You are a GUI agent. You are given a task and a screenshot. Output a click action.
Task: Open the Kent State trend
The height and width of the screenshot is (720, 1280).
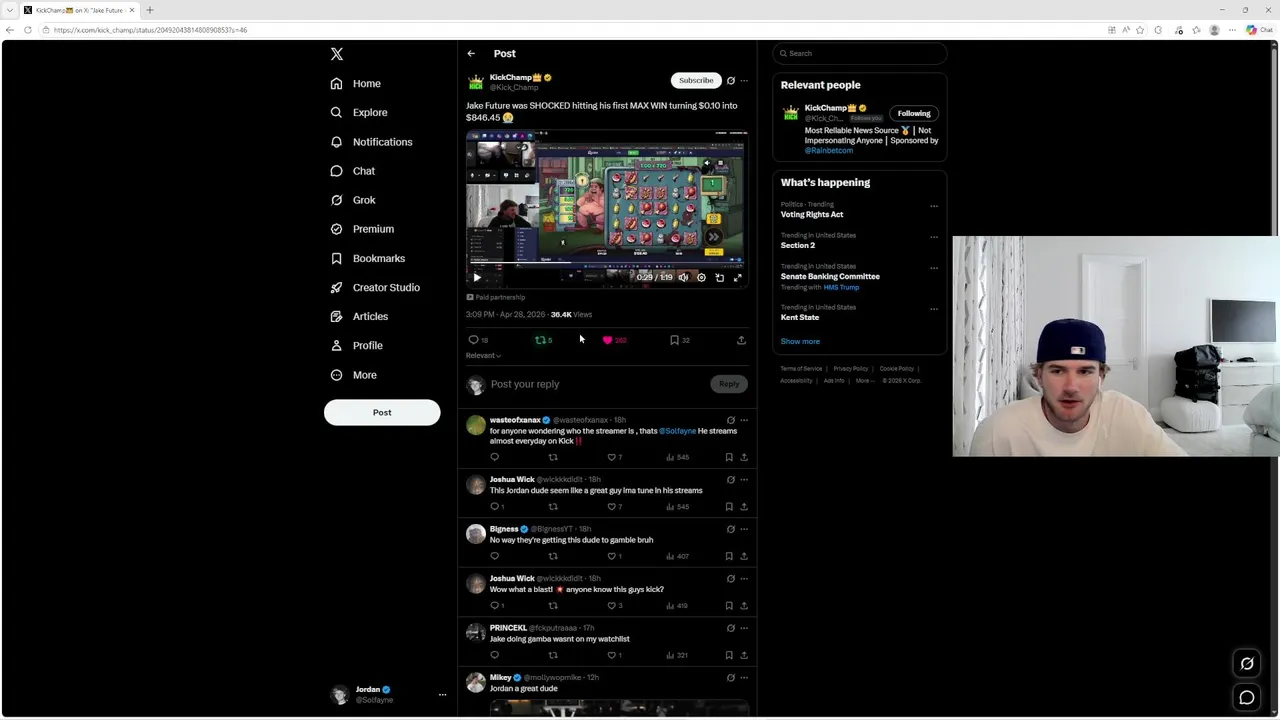[800, 318]
